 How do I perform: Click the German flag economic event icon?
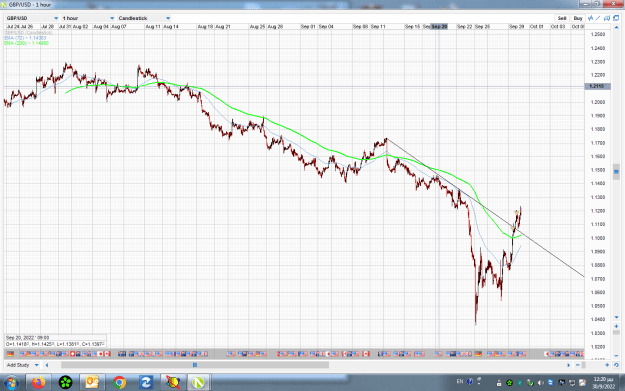coord(10,354)
